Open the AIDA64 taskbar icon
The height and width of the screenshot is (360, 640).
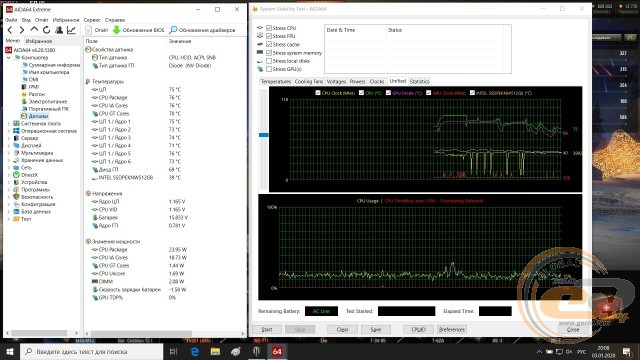(x=277, y=351)
